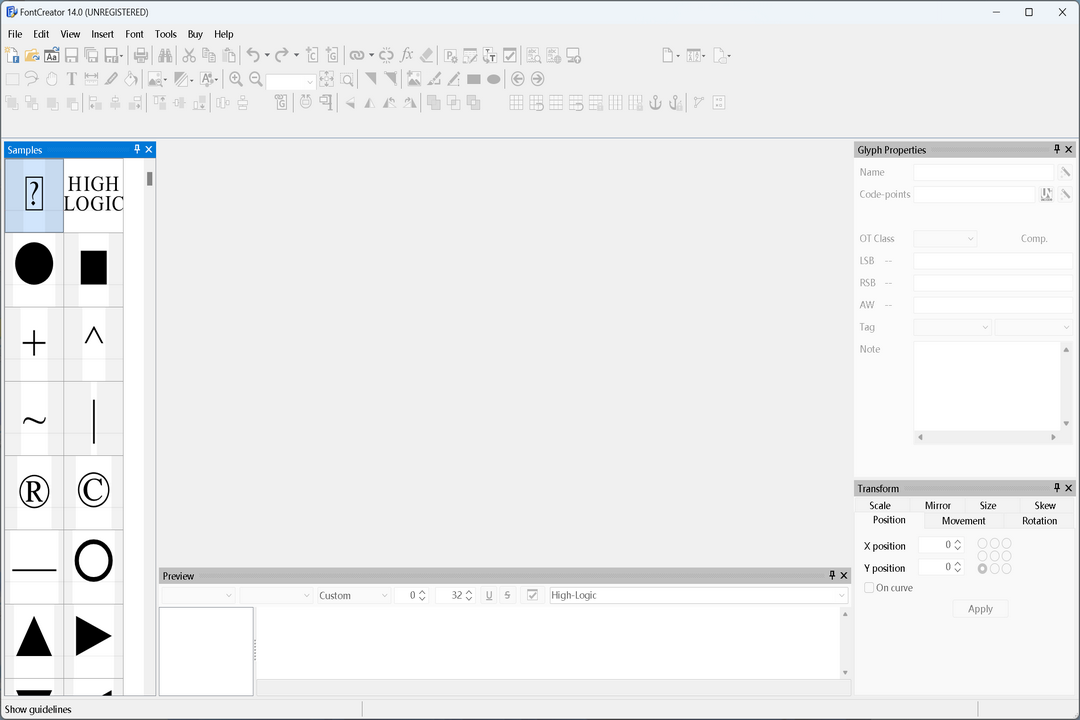Screen dimensions: 1080x720
Task: Click the Undo arrow icon
Action: (253, 56)
